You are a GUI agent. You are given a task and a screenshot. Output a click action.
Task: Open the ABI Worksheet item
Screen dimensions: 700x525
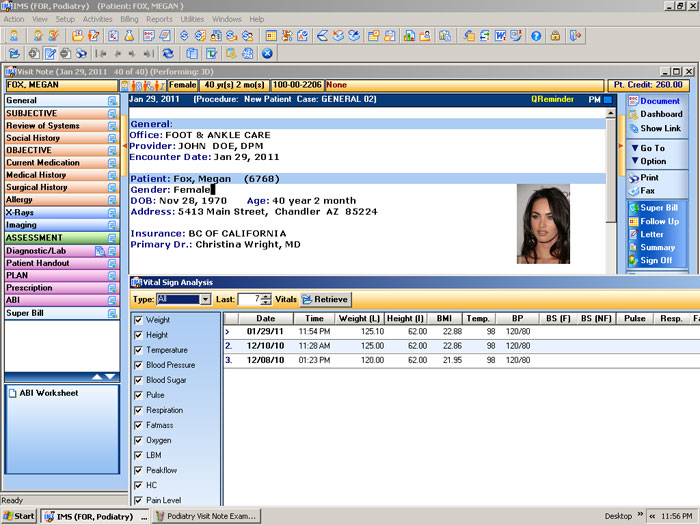click(x=44, y=393)
